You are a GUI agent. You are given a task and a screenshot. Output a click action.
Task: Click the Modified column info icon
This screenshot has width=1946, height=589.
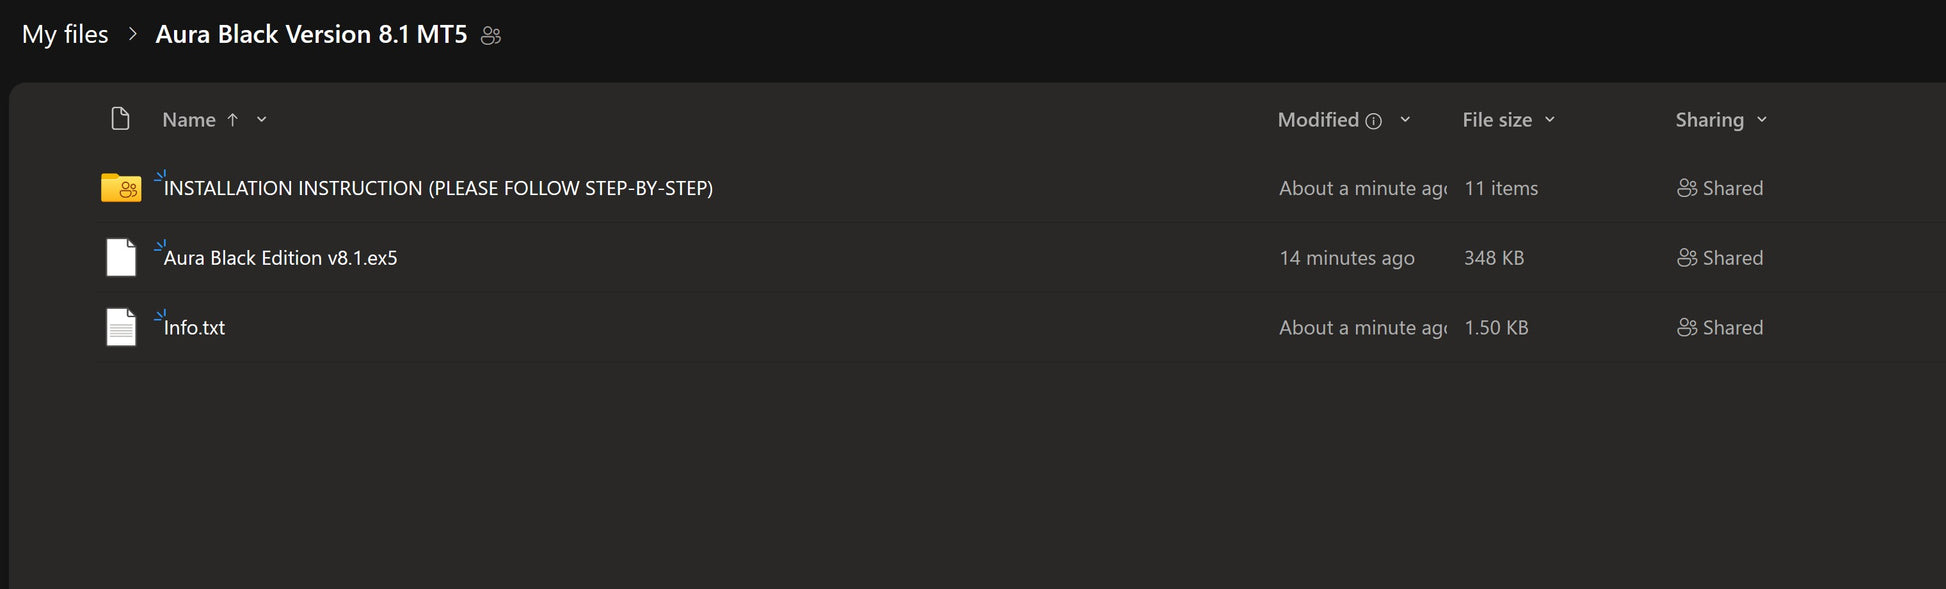pyautogui.click(x=1374, y=121)
